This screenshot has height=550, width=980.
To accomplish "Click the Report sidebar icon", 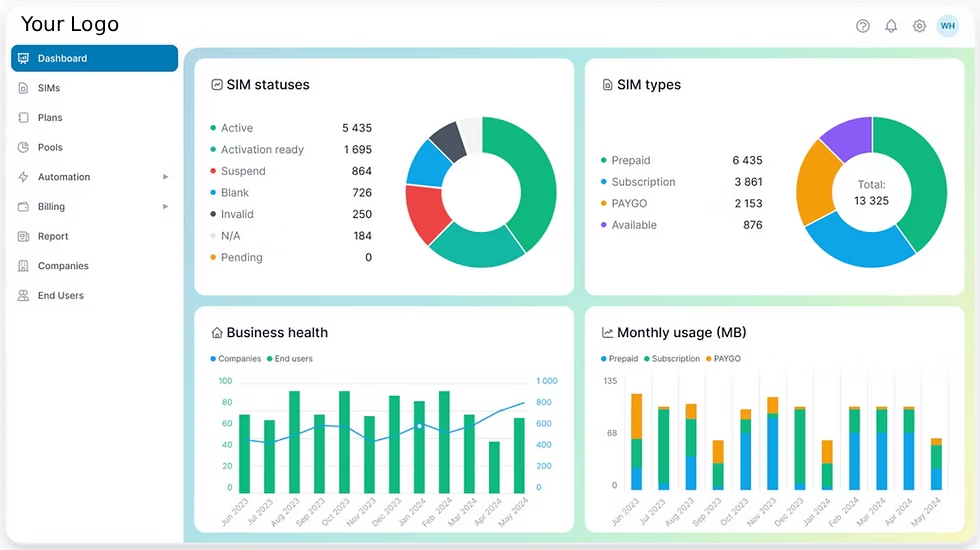I will 23,236.
